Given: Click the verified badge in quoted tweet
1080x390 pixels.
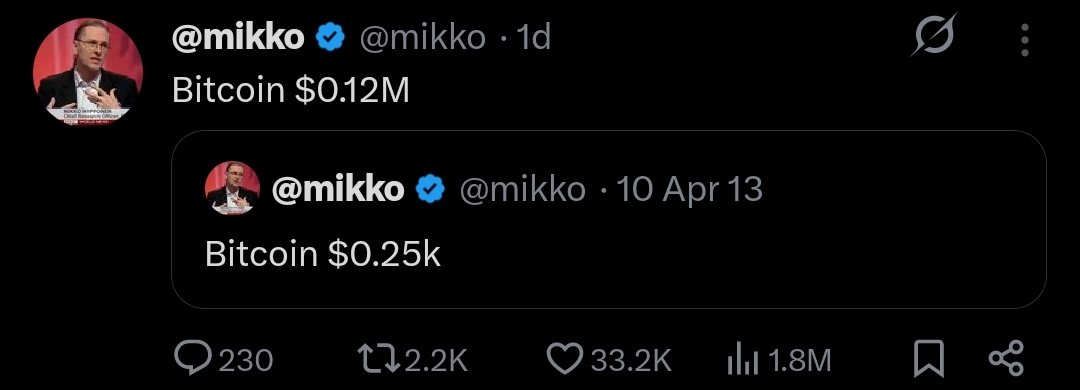Looking at the screenshot, I should pyautogui.click(x=430, y=189).
